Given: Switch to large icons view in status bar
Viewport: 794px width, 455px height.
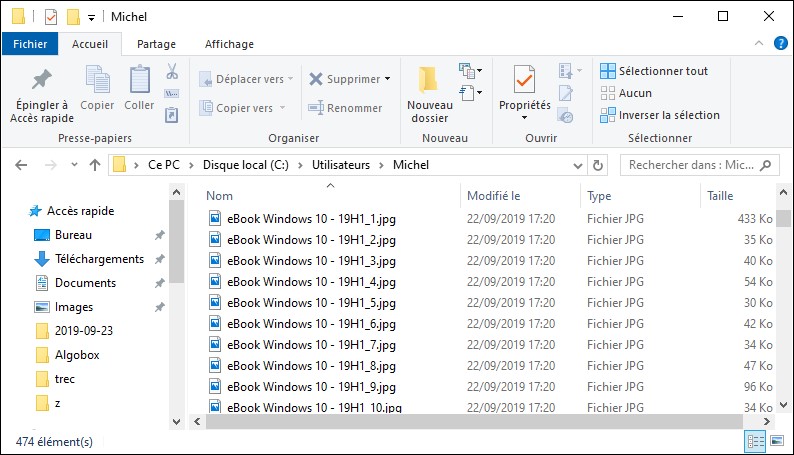Looking at the screenshot, I should (777, 441).
